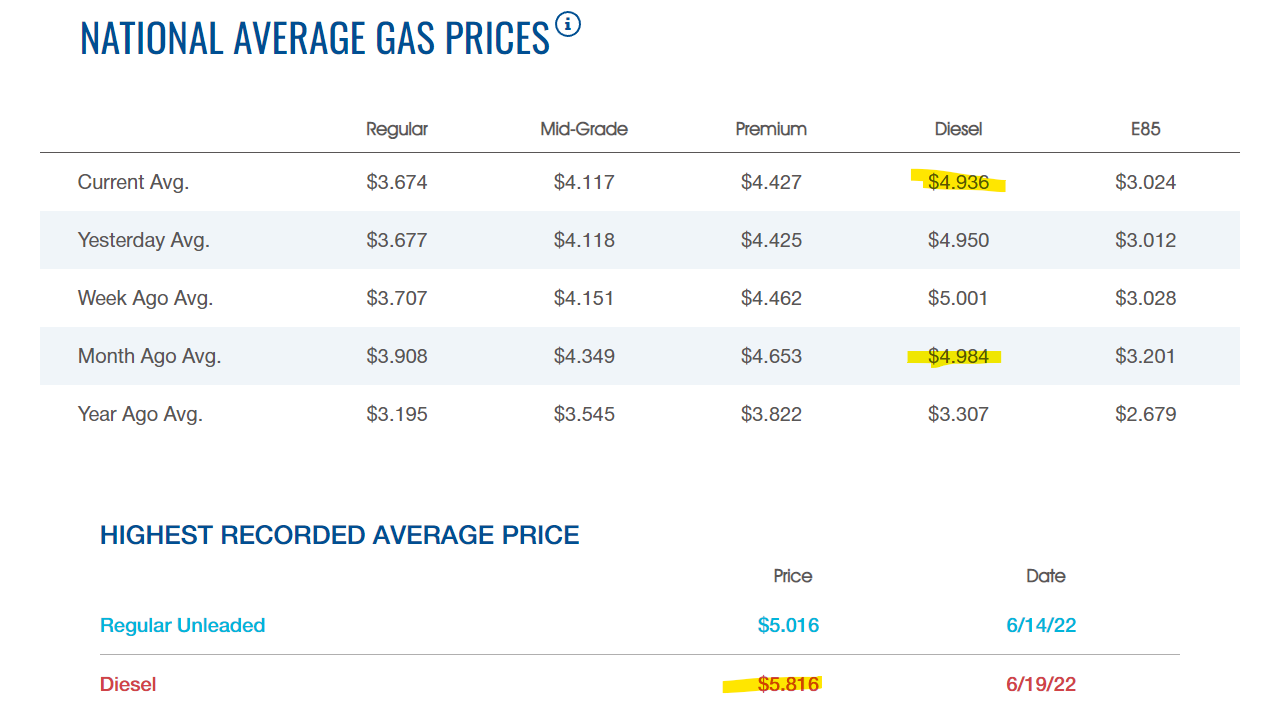This screenshot has height=715, width=1264.
Task: Click the 6/14/22 record date
Action: [x=1041, y=626]
